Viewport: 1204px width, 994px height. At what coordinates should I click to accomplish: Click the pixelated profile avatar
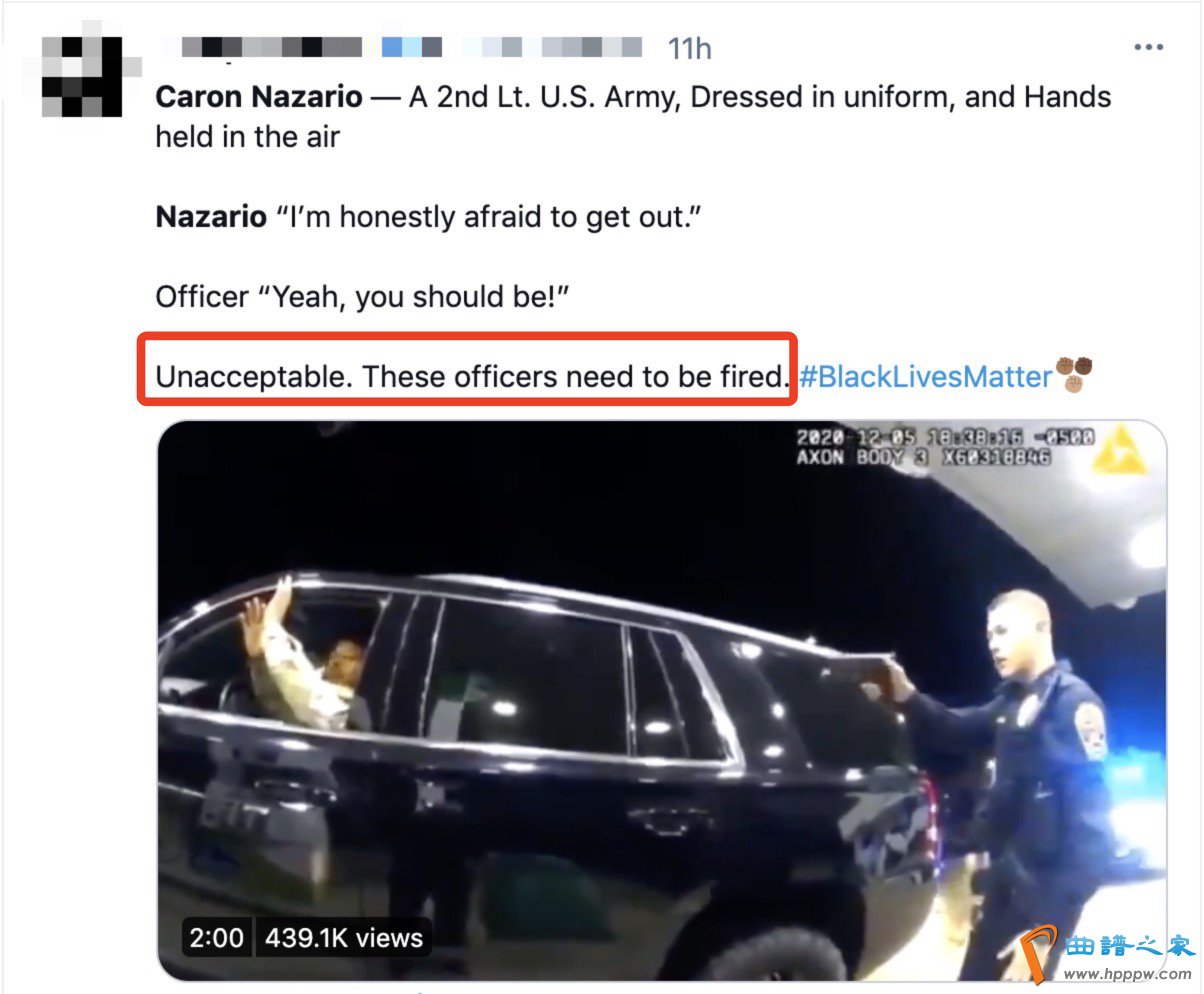[x=82, y=76]
